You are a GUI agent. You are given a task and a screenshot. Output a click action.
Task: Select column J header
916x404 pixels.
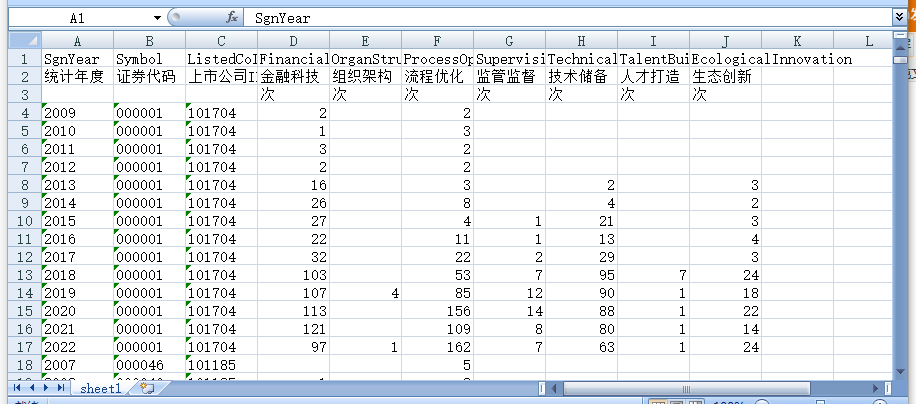click(726, 41)
